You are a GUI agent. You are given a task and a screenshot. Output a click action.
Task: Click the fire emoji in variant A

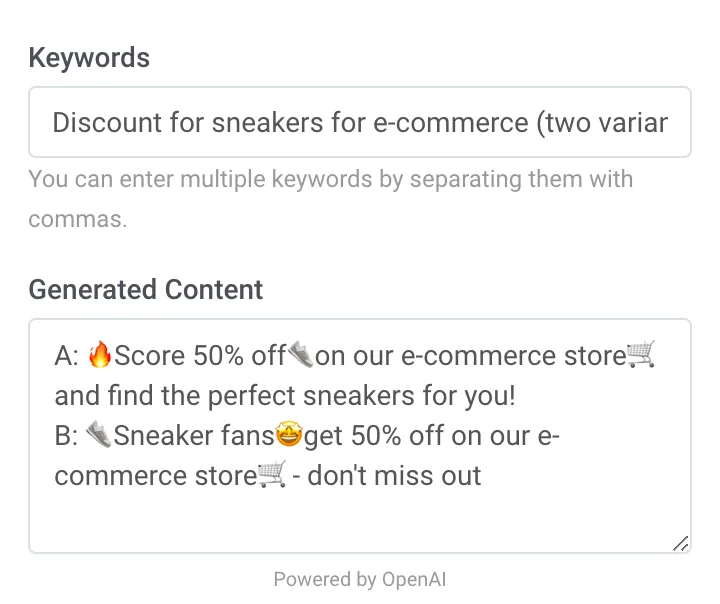click(x=100, y=355)
